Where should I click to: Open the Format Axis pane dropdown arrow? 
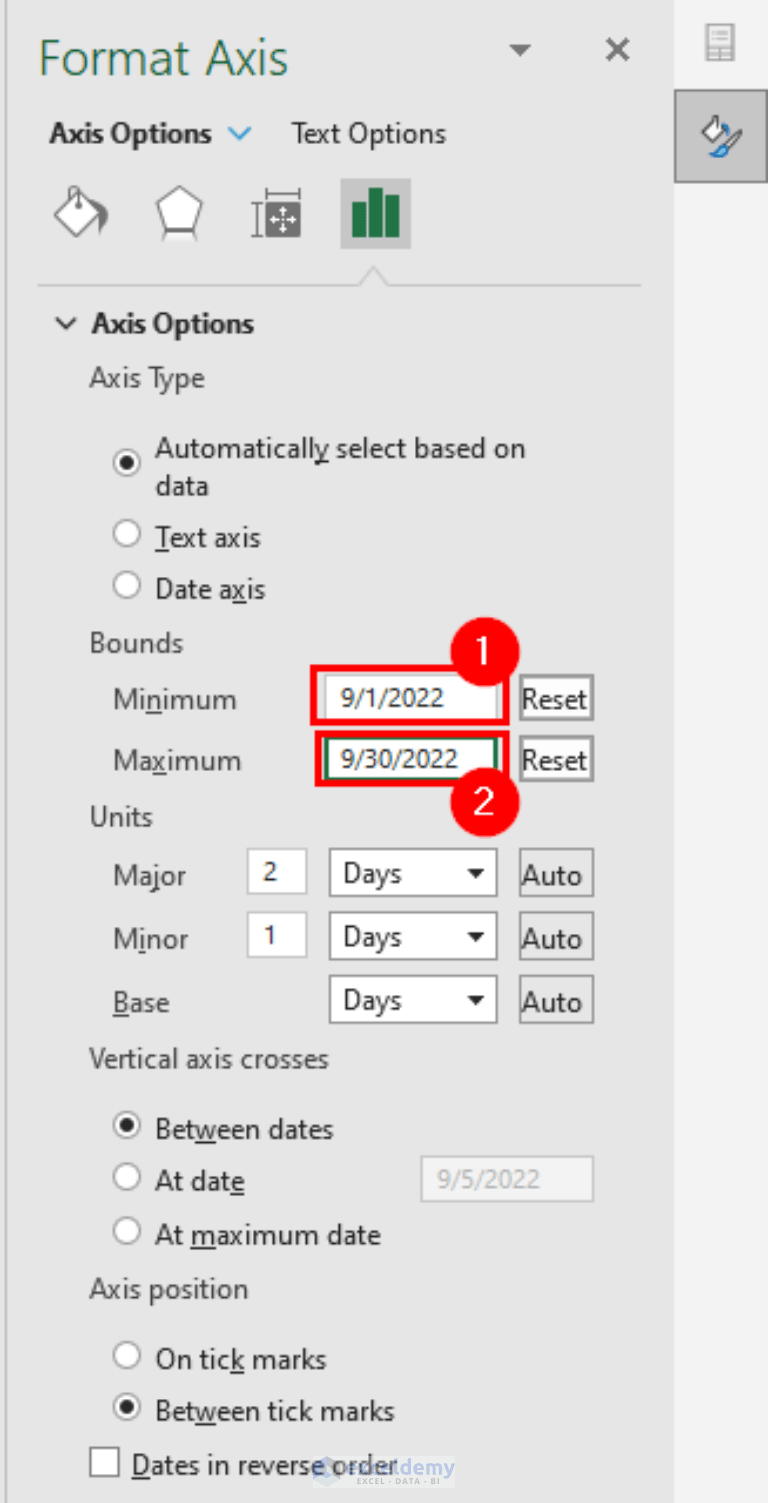coord(520,49)
